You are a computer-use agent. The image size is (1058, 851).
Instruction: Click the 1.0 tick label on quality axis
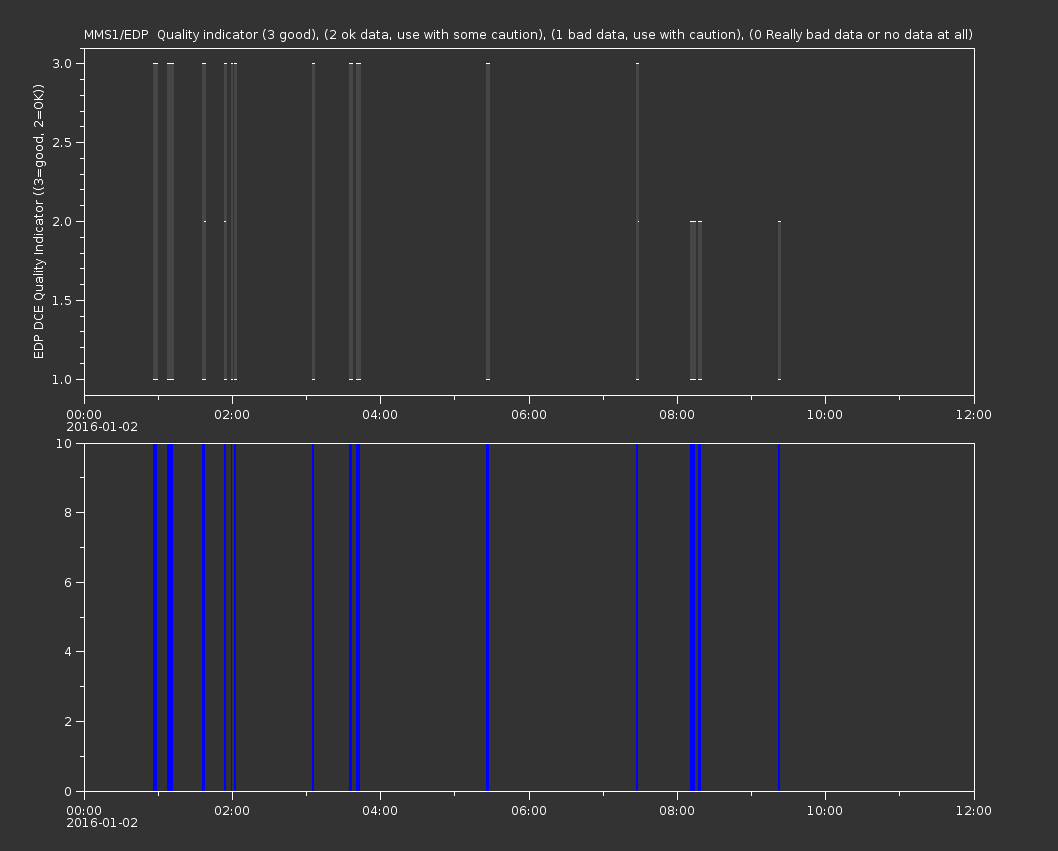click(x=62, y=379)
